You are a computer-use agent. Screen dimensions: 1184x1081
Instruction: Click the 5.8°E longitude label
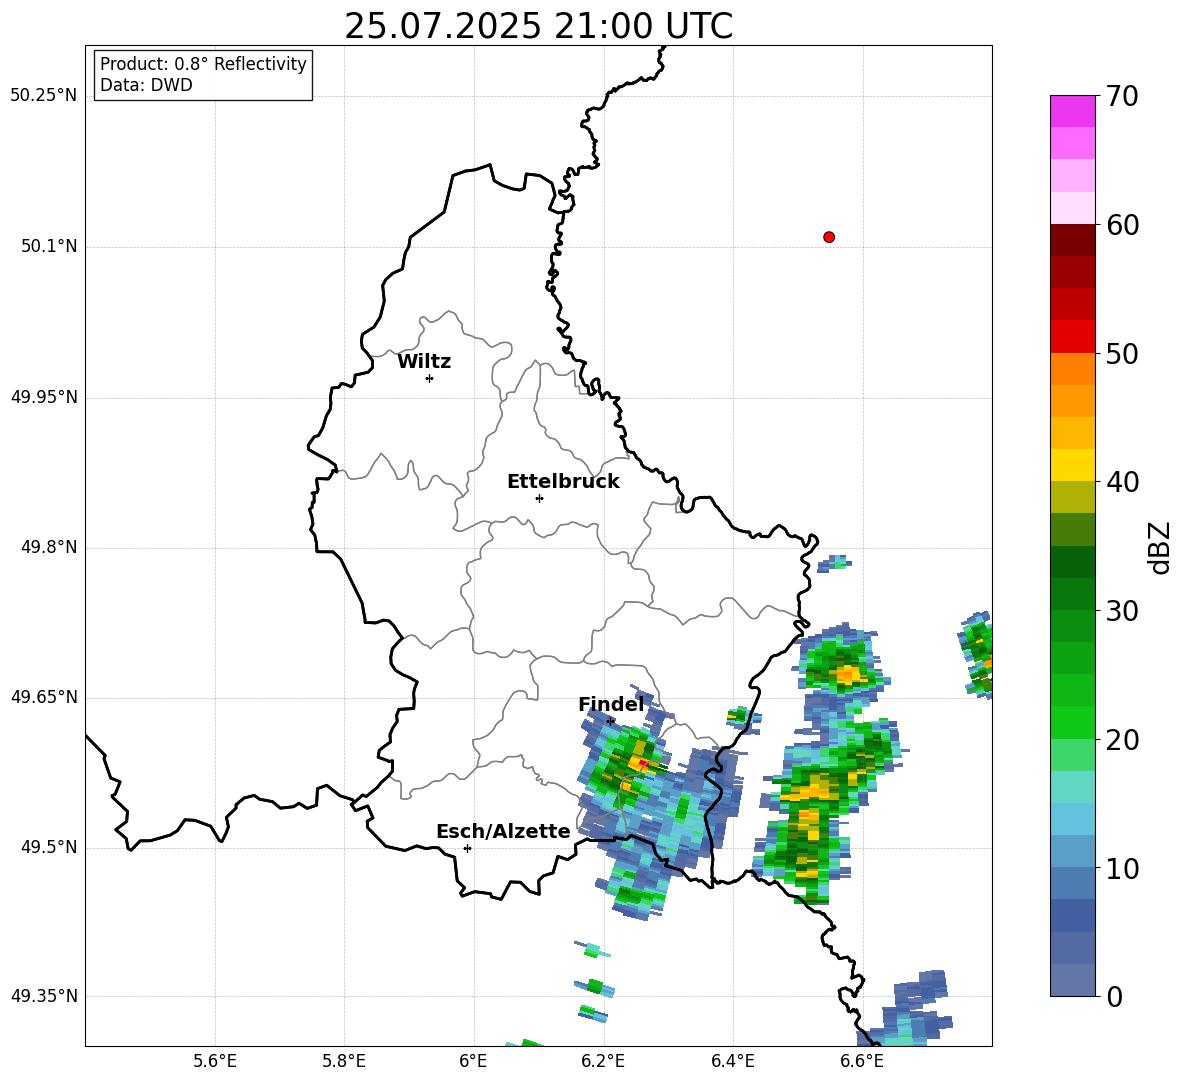tap(344, 1061)
